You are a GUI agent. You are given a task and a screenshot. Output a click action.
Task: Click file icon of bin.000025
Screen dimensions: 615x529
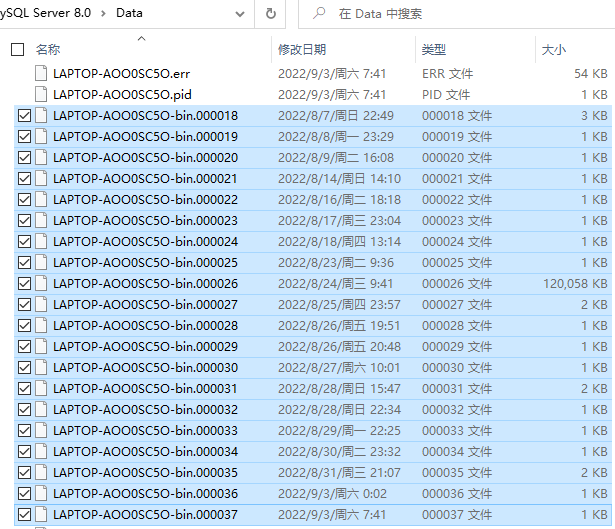41,262
